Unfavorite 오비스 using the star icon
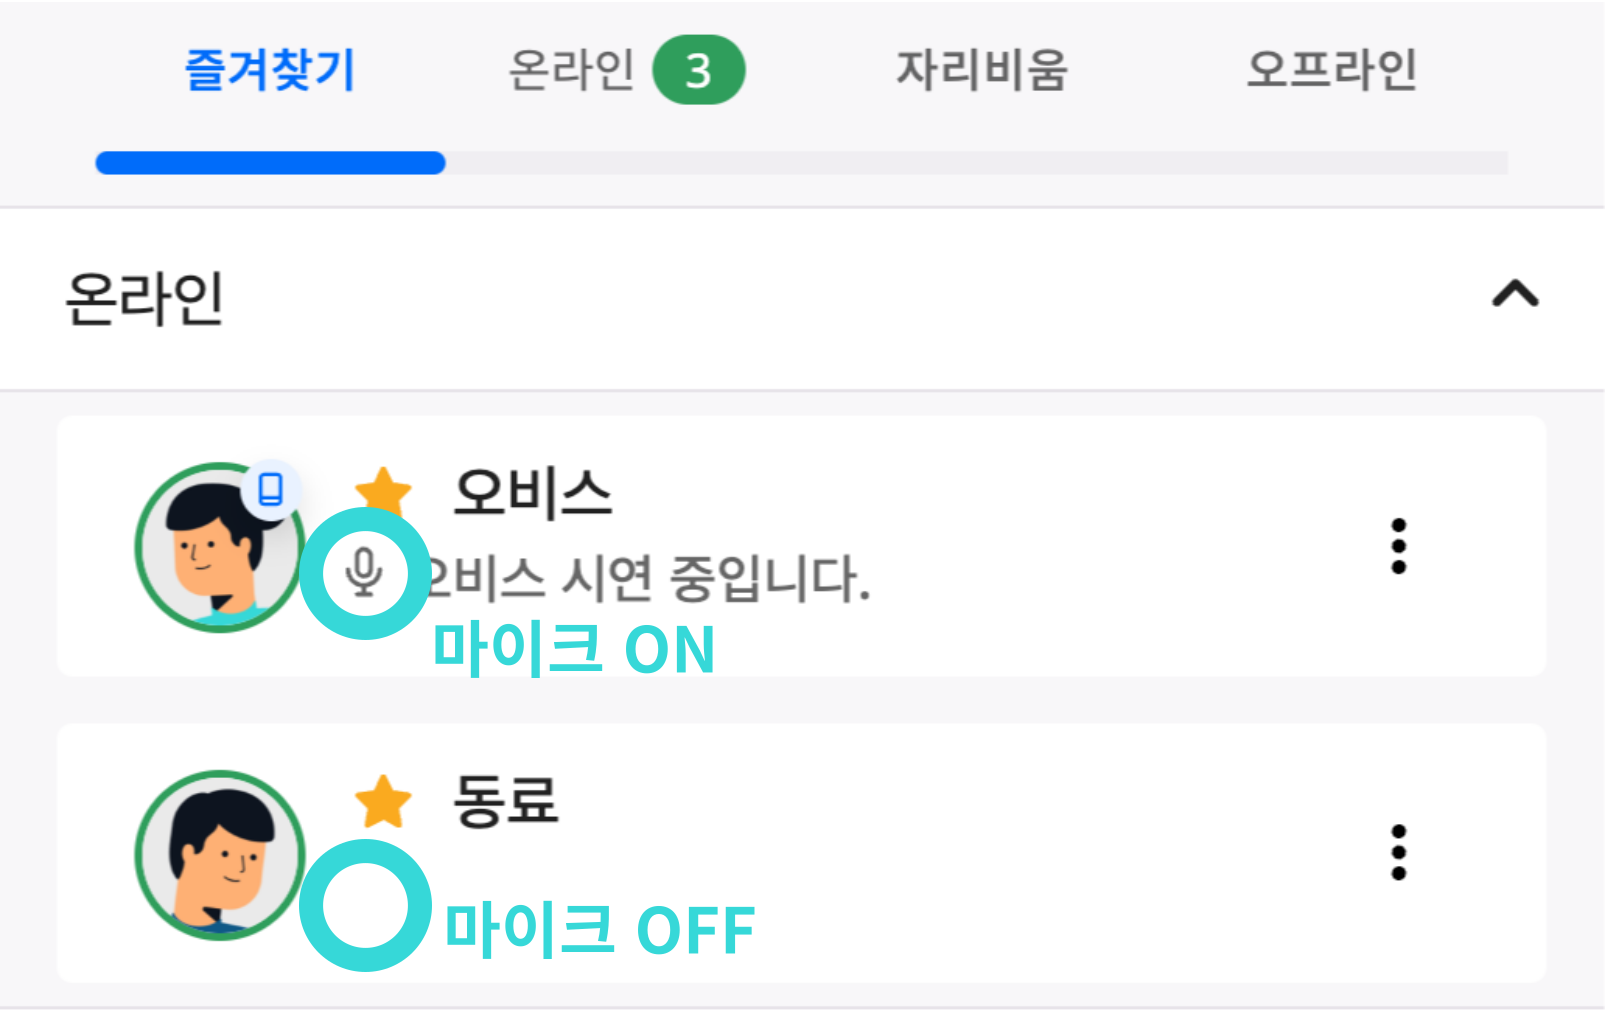 tap(384, 490)
